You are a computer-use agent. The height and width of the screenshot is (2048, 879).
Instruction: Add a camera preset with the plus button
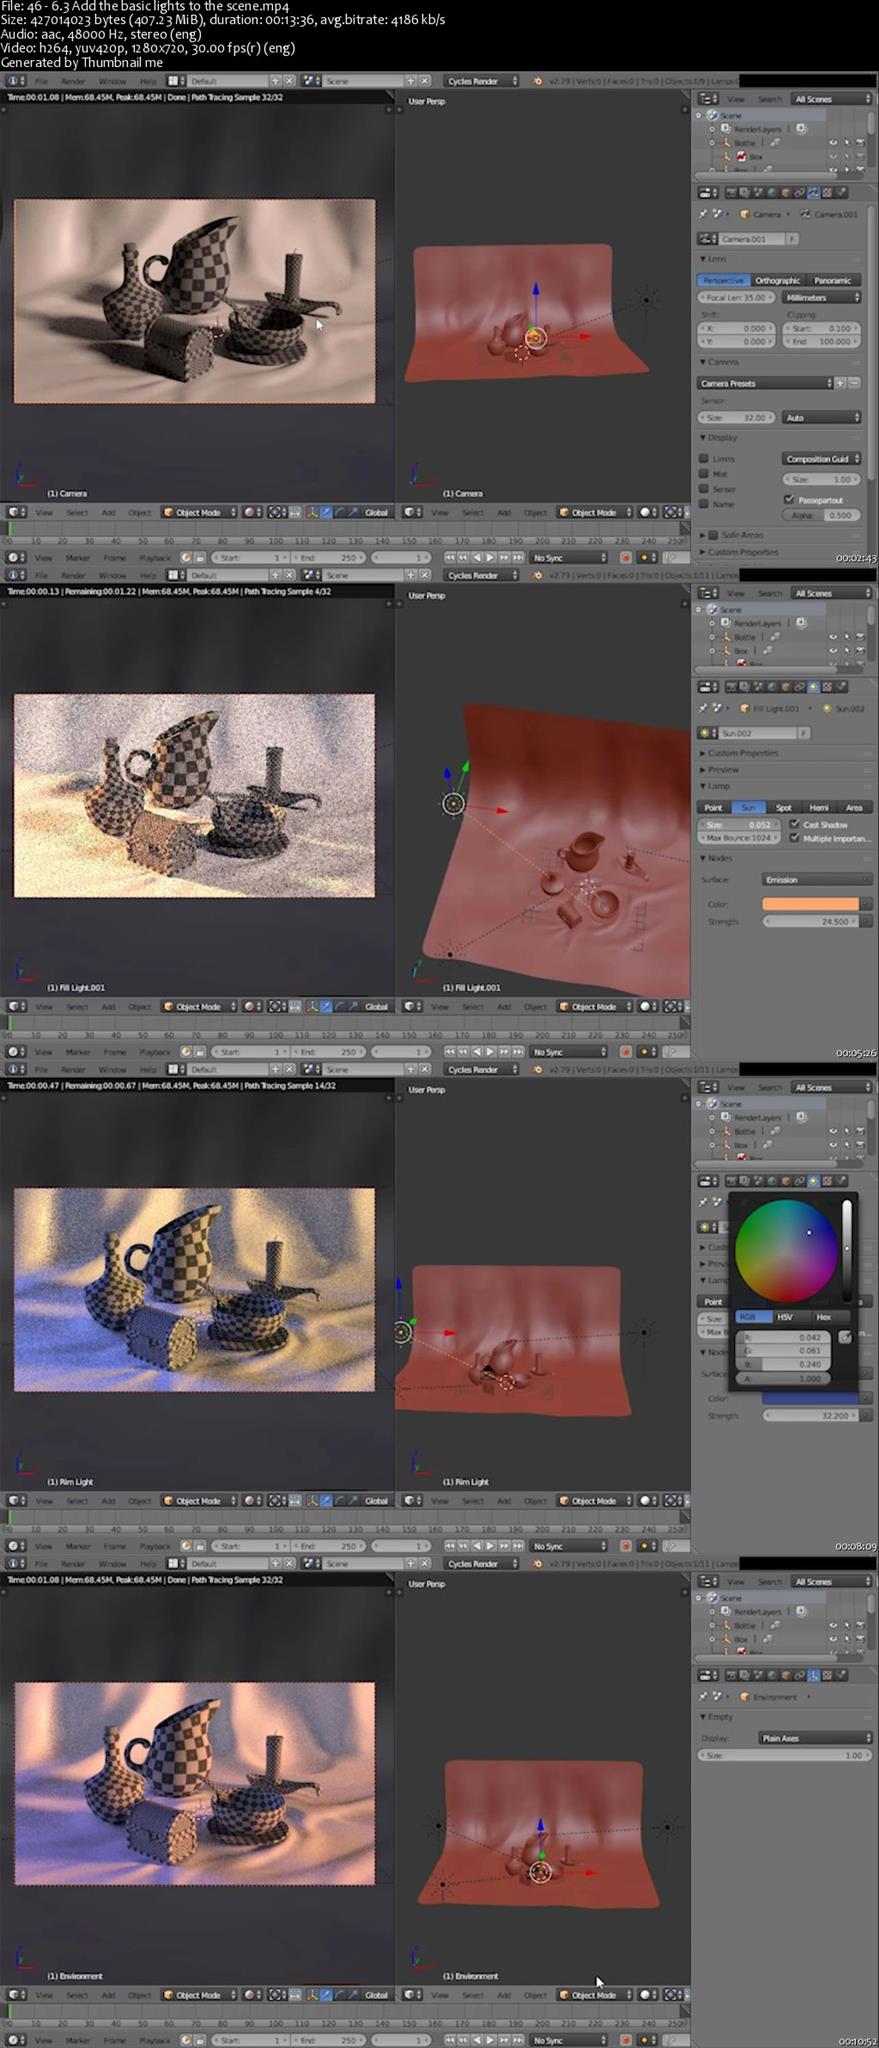click(840, 383)
